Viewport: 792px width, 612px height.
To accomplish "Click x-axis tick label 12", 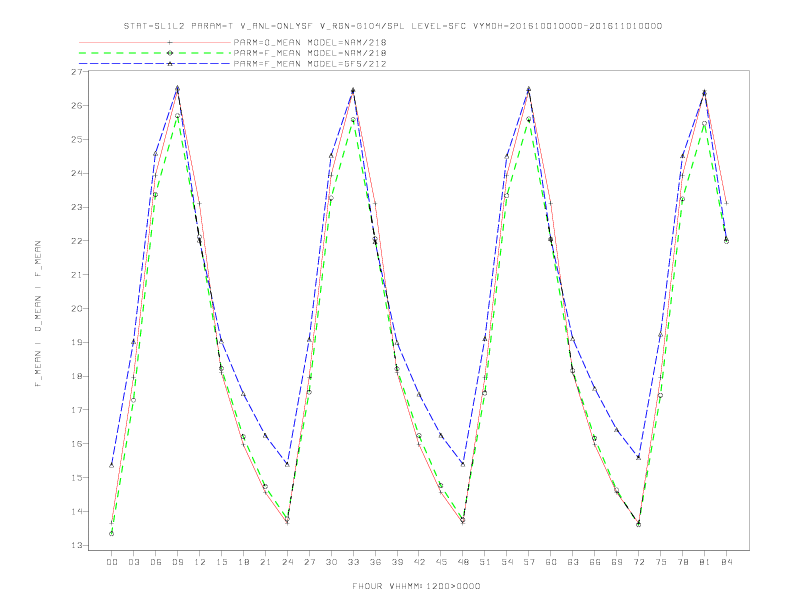I will point(200,562).
